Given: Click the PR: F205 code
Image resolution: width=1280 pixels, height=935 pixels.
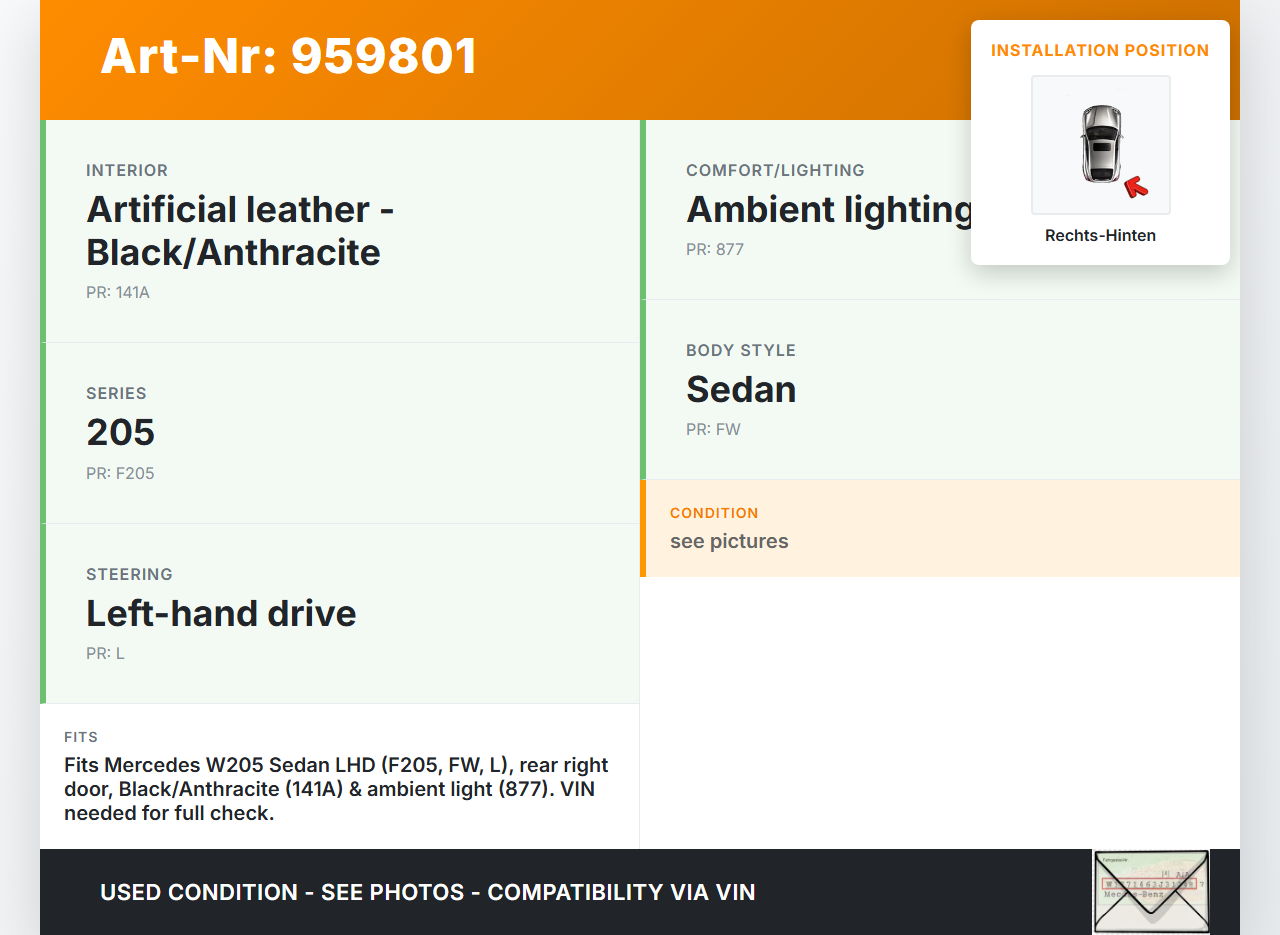Looking at the screenshot, I should click(120, 474).
